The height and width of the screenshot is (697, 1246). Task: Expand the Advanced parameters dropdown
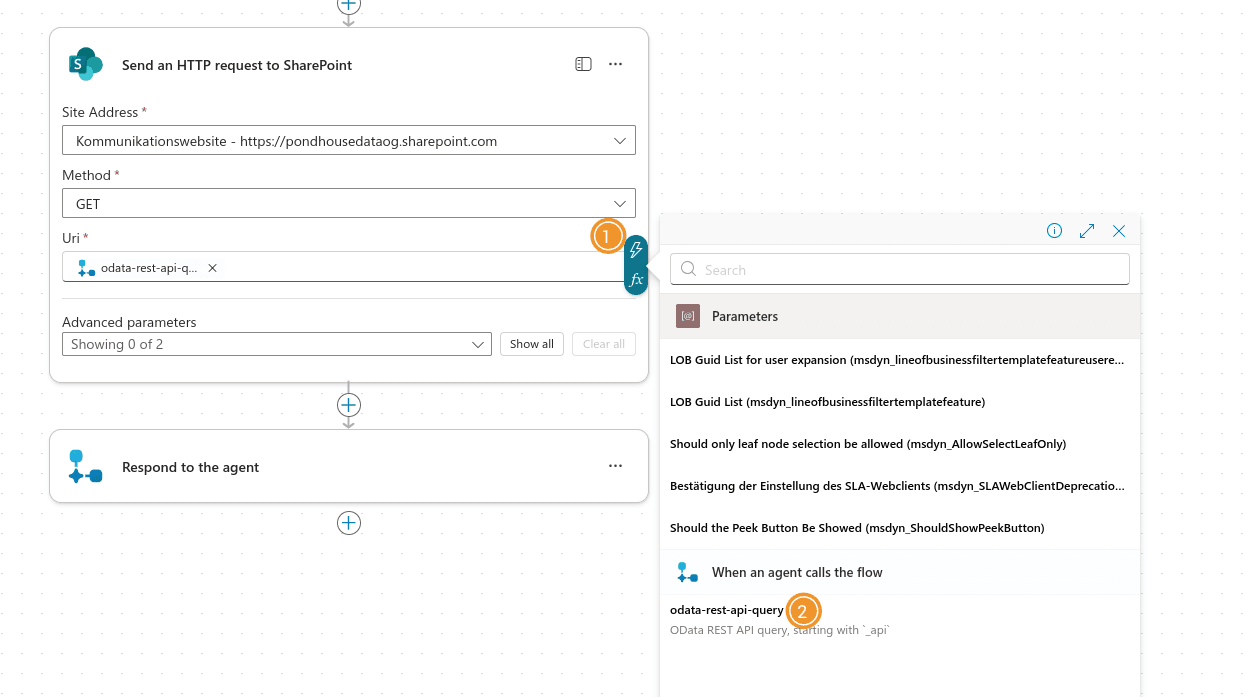pos(477,344)
